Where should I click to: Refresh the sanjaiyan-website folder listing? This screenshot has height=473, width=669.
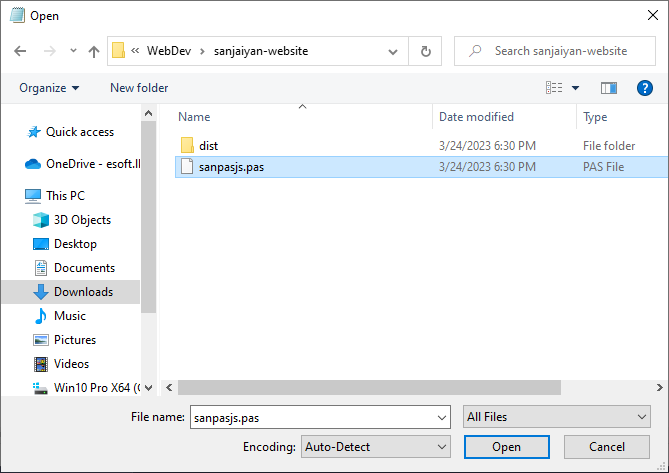[x=426, y=51]
